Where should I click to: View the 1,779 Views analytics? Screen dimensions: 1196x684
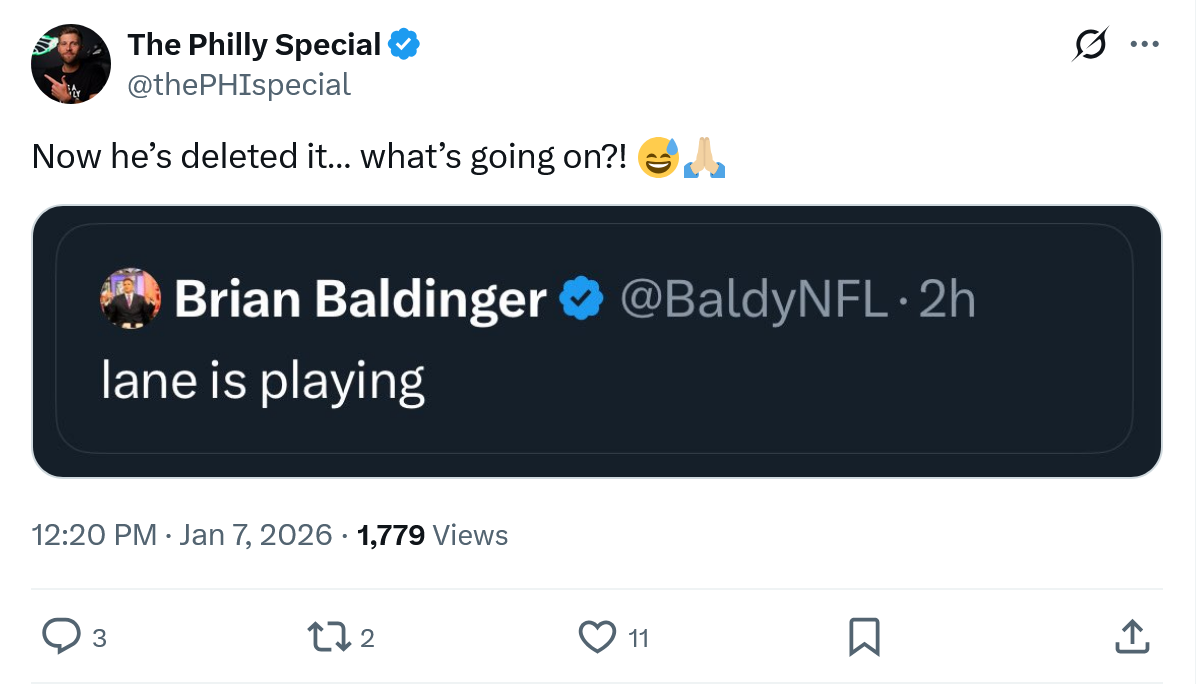point(432,535)
